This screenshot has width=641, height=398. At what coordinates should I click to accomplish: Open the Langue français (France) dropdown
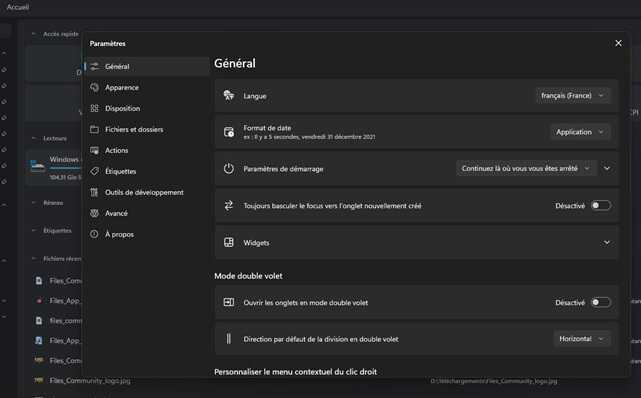pos(573,96)
